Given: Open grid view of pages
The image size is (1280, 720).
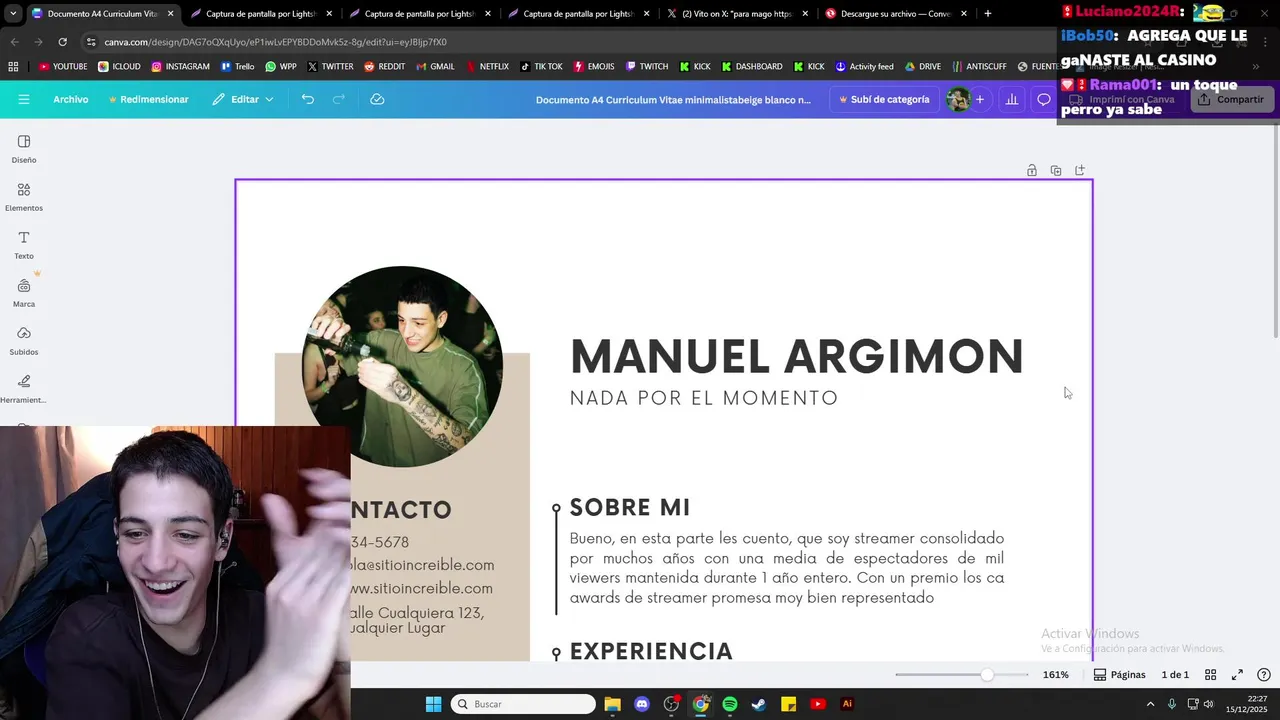Looking at the screenshot, I should pyautogui.click(x=1210, y=675).
